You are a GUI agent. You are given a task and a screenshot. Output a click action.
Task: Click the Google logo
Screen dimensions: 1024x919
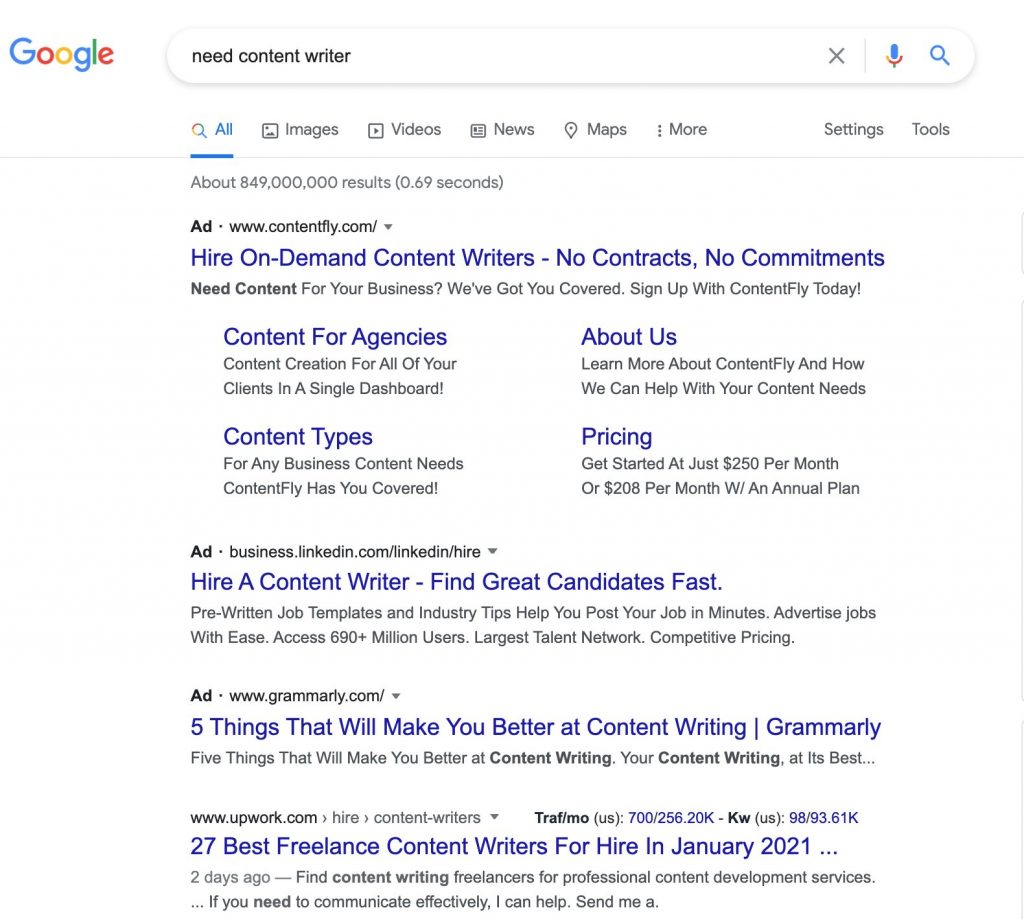[62, 53]
